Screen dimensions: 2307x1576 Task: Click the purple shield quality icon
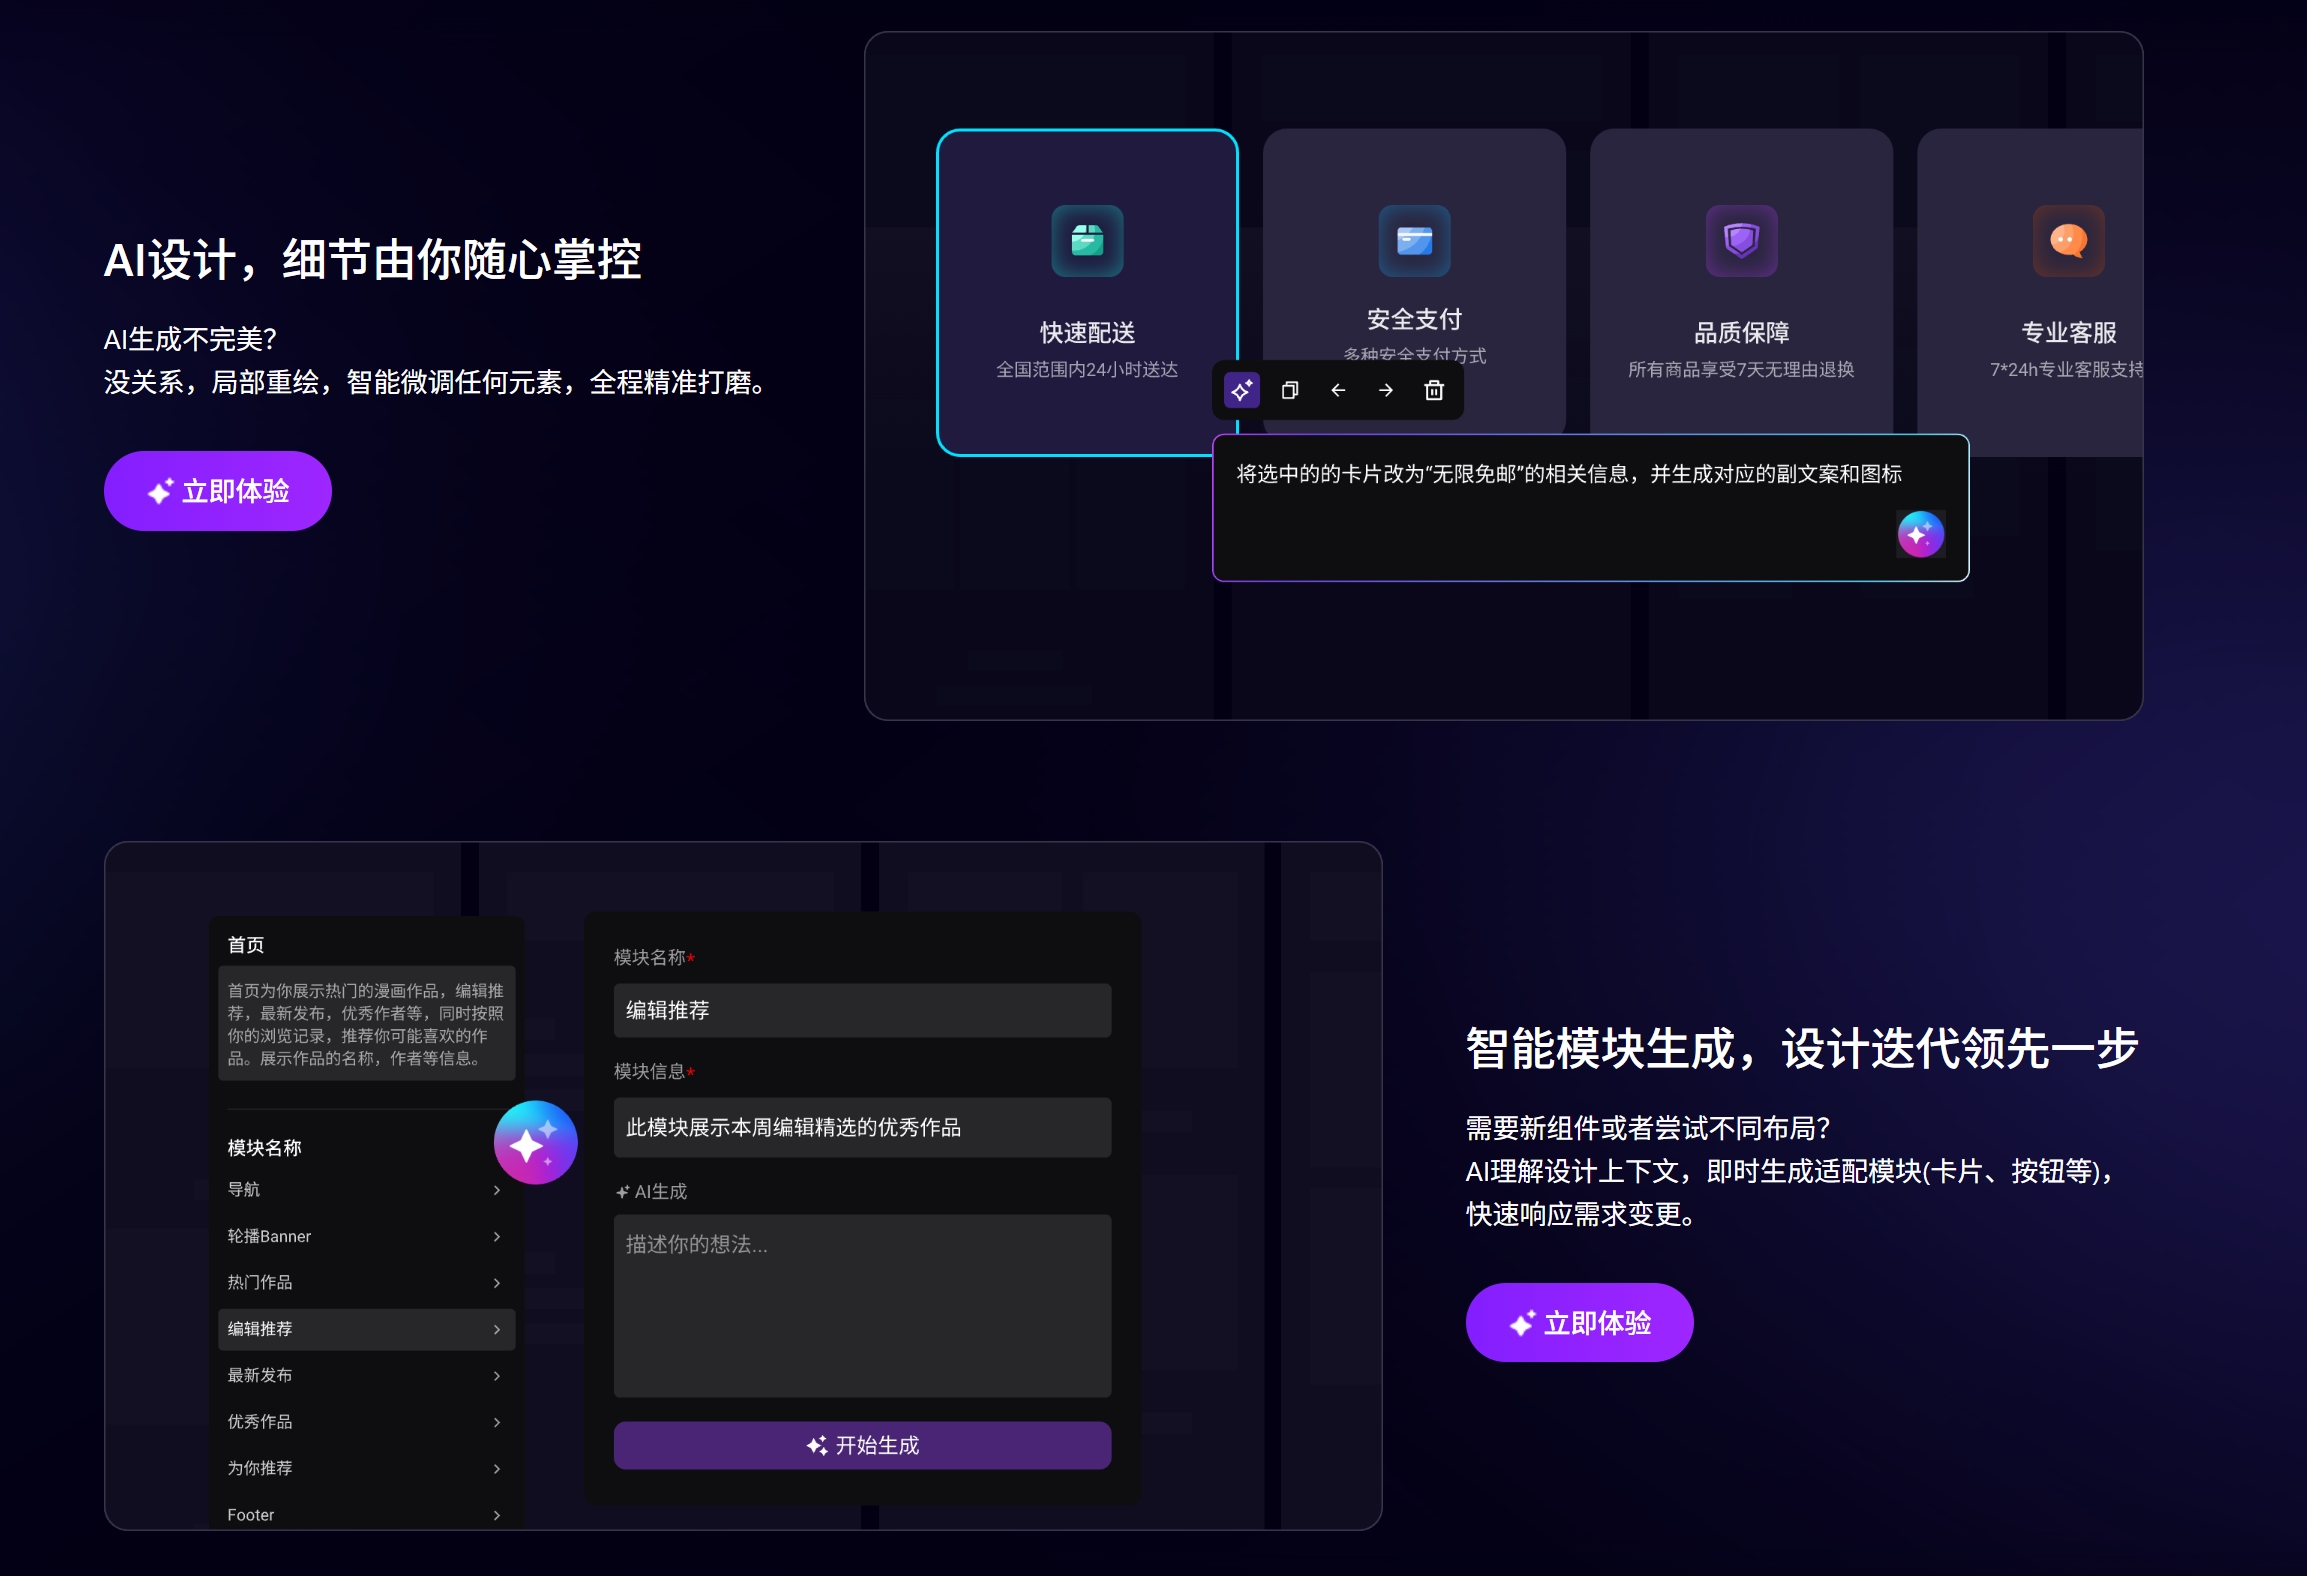1741,241
